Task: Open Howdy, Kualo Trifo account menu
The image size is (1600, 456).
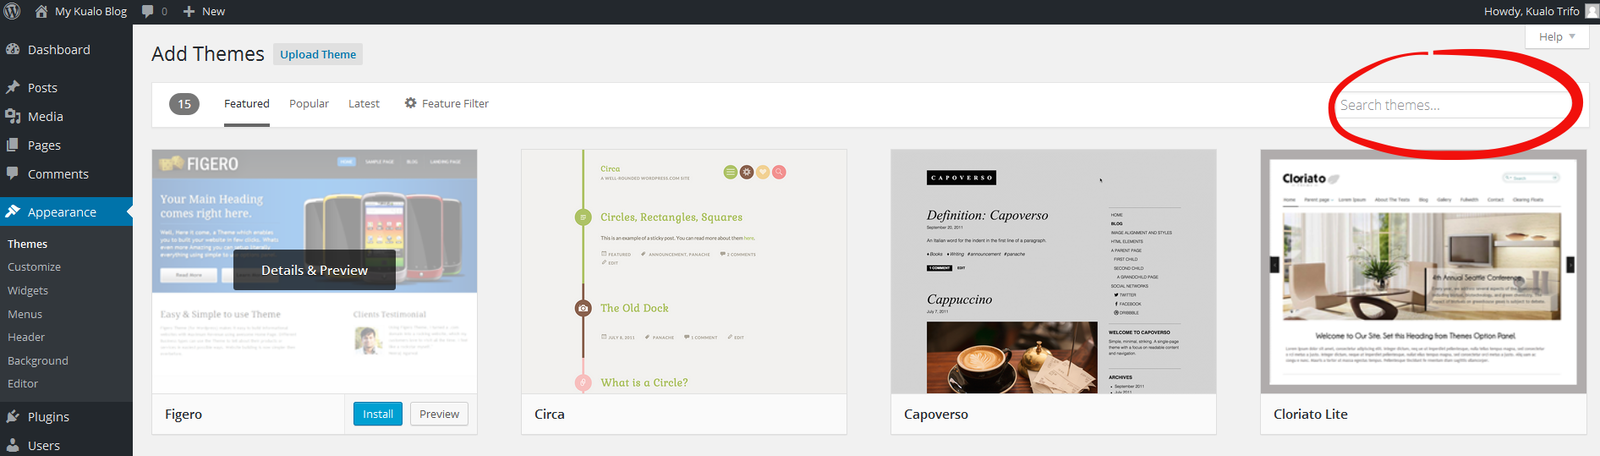Action: [1532, 11]
